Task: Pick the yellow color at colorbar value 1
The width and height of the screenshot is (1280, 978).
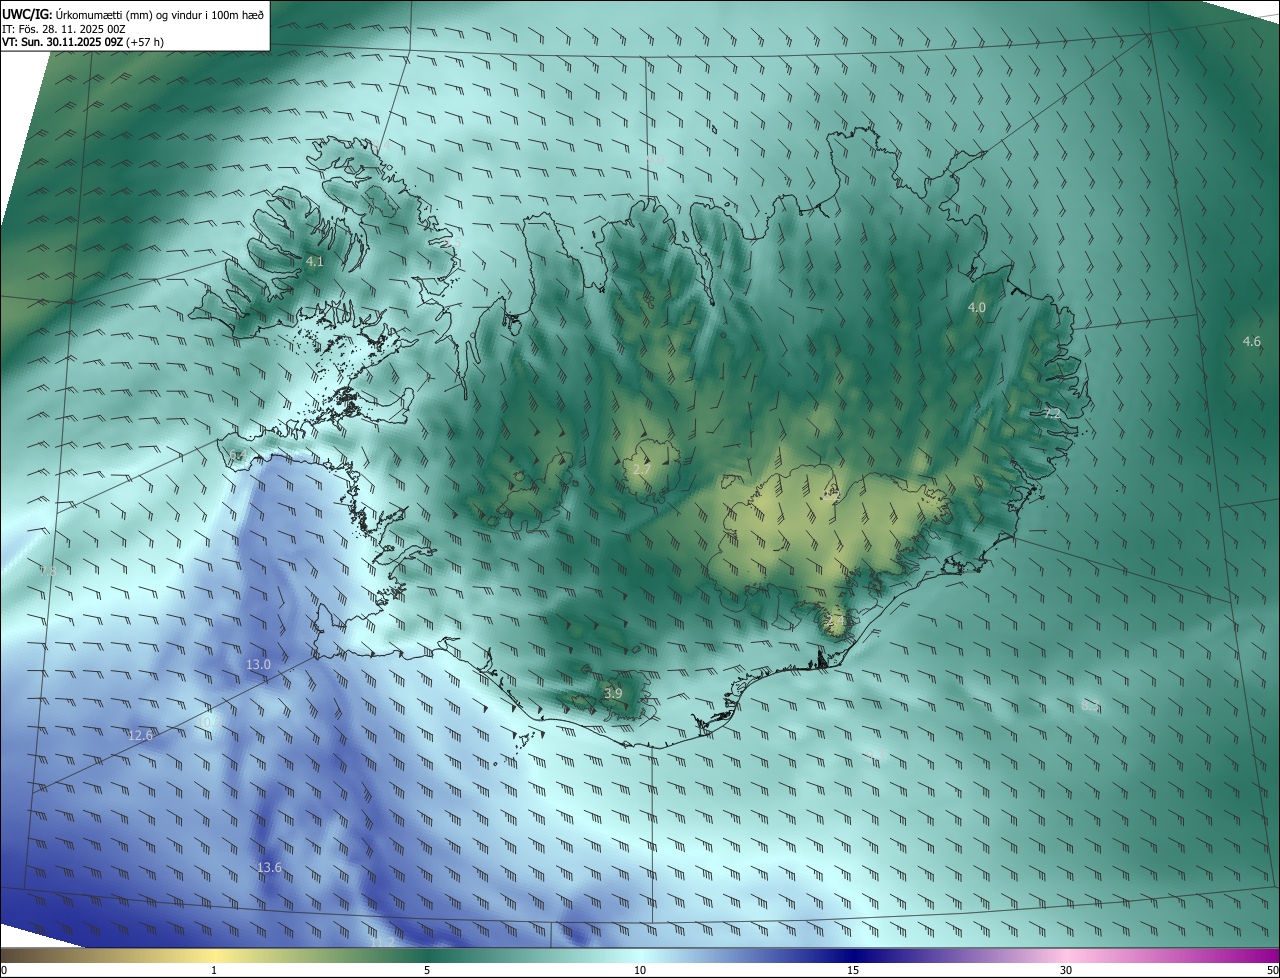Action: pyautogui.click(x=214, y=955)
